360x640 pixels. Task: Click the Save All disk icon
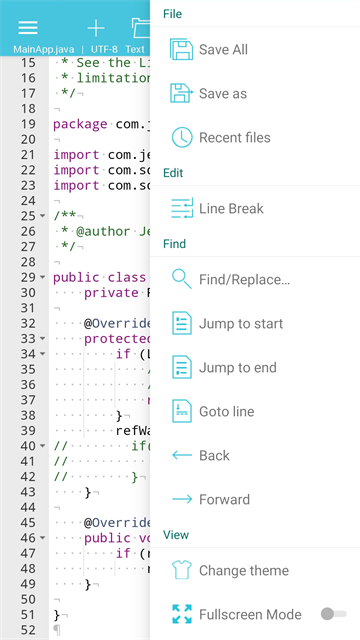181,50
